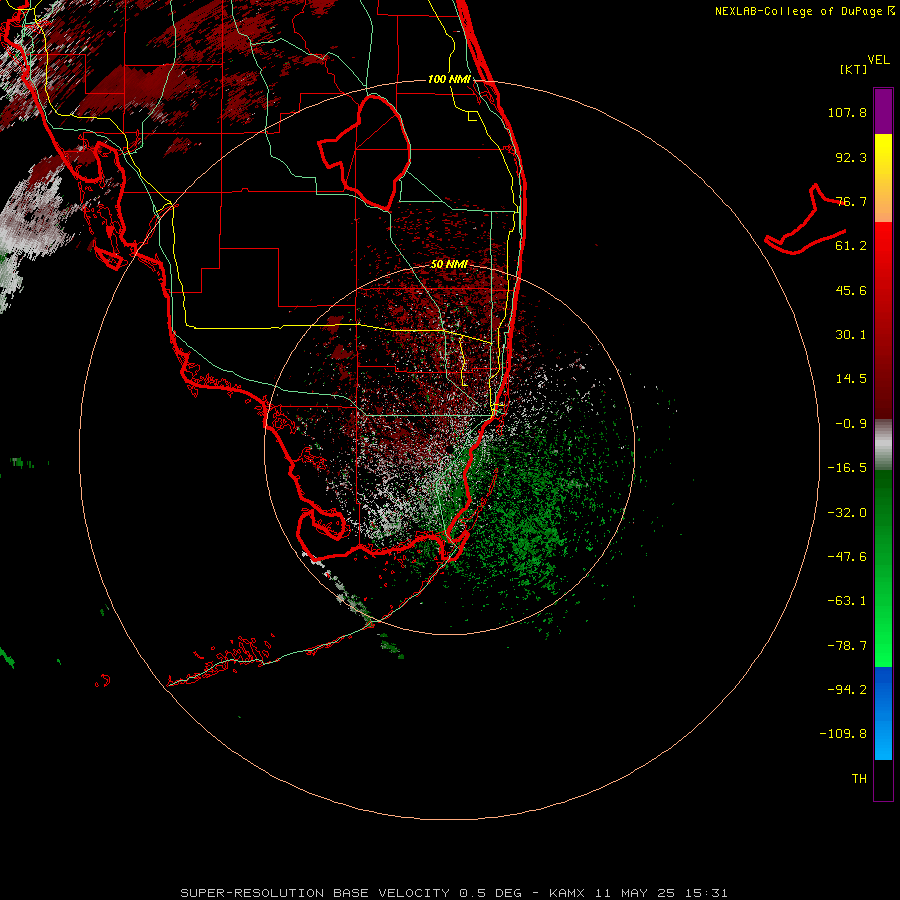Click the VEL legend heading
Screen dimensions: 900x900
click(878, 60)
